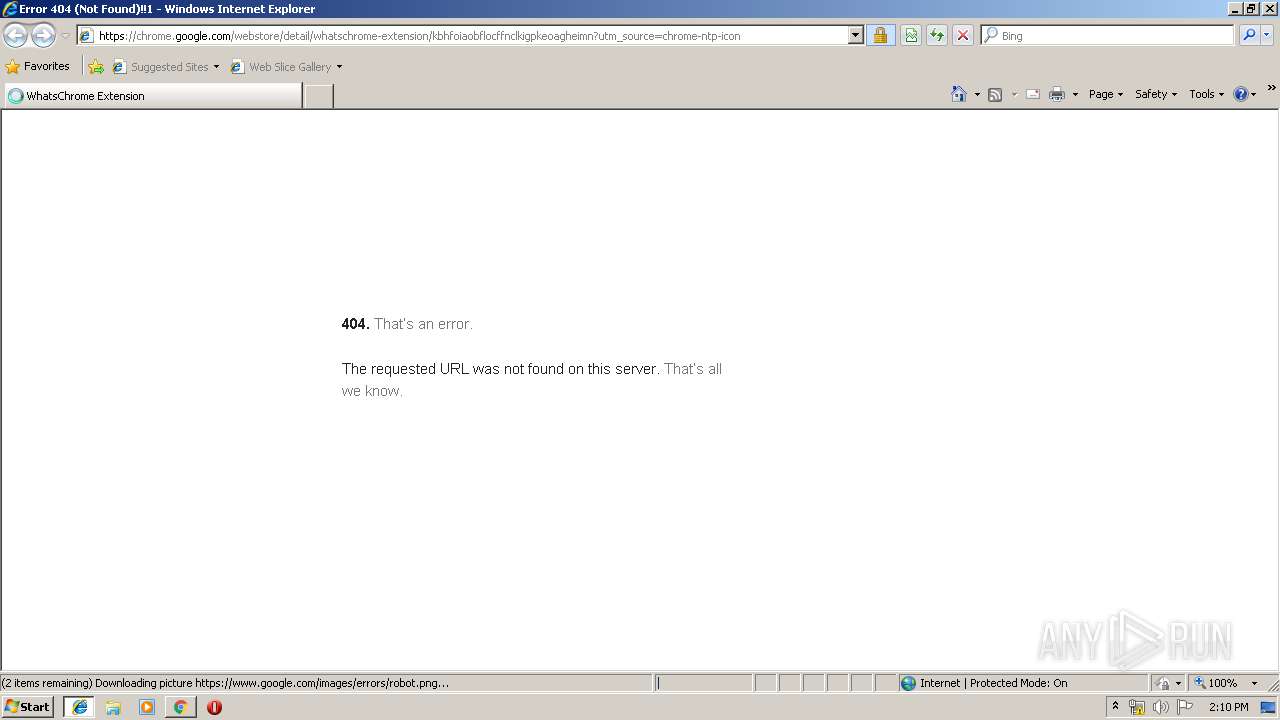Expand the Home button dropdown arrow

tap(977, 94)
